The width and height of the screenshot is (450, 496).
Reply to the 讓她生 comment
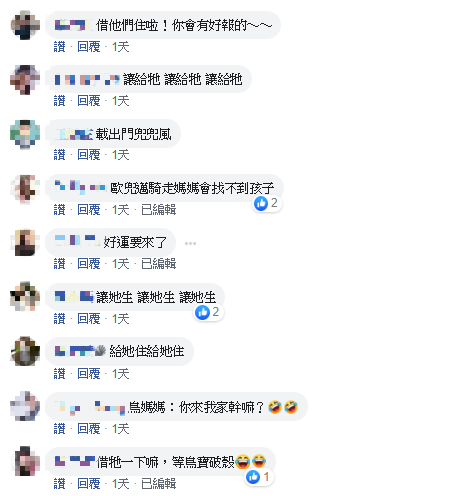tap(89, 319)
